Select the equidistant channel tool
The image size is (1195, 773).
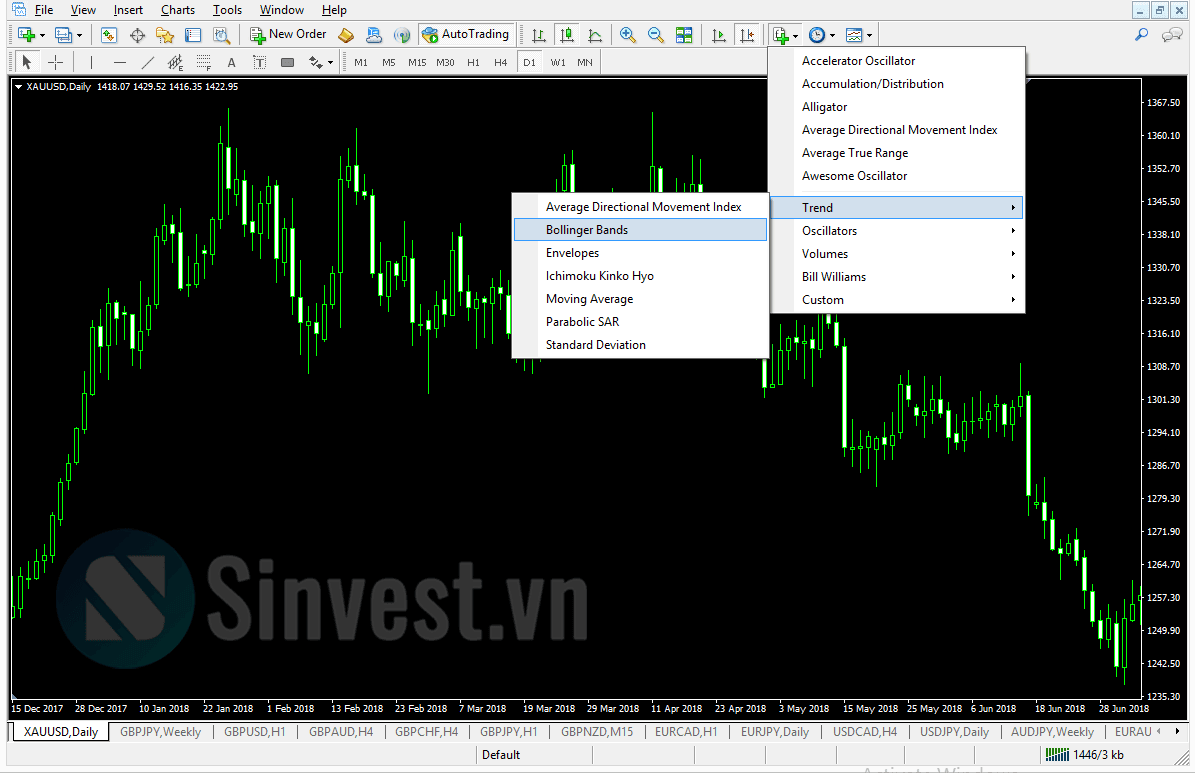coord(175,63)
